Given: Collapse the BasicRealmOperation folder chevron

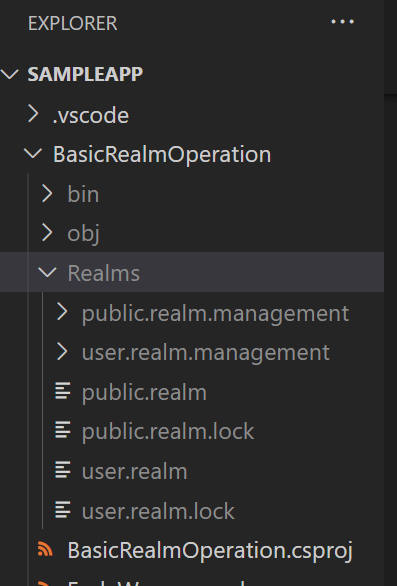Looking at the screenshot, I should click(x=33, y=154).
